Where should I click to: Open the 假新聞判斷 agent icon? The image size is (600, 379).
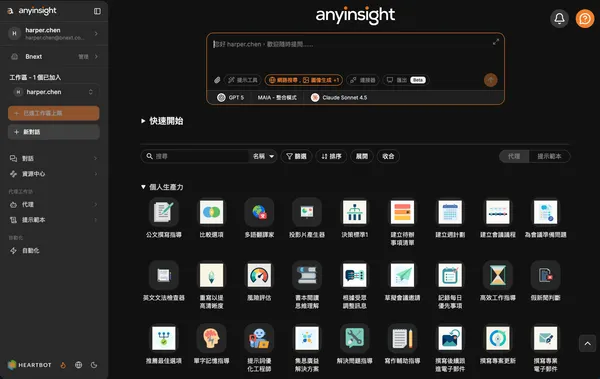point(545,275)
